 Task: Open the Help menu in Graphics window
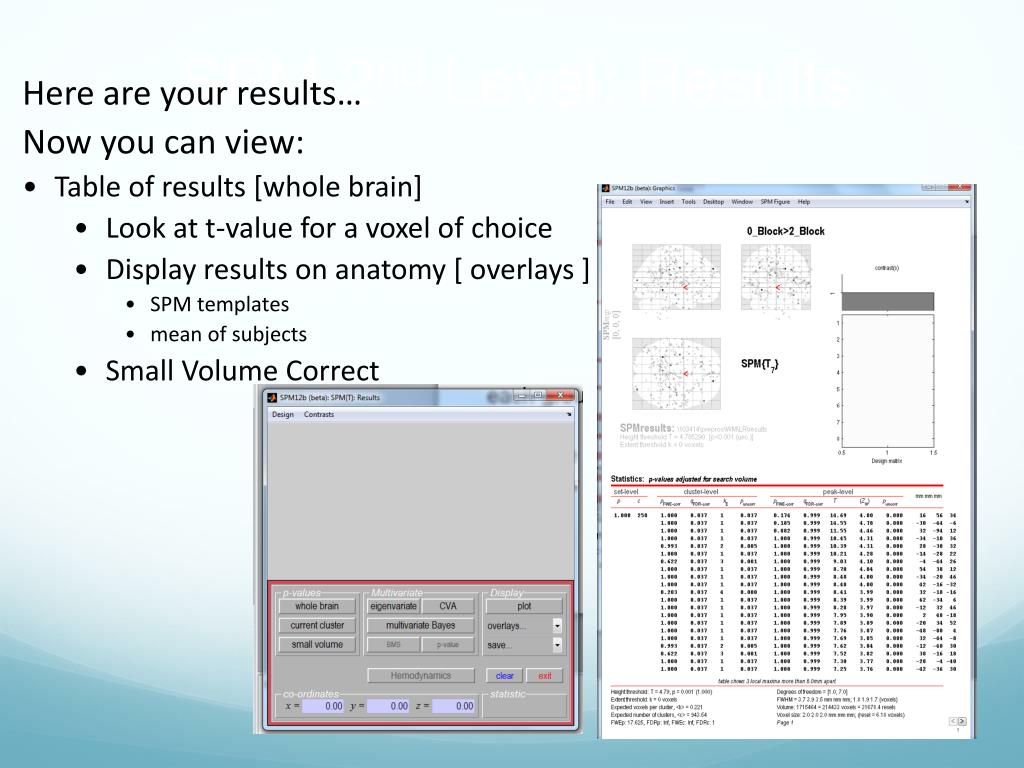(804, 202)
